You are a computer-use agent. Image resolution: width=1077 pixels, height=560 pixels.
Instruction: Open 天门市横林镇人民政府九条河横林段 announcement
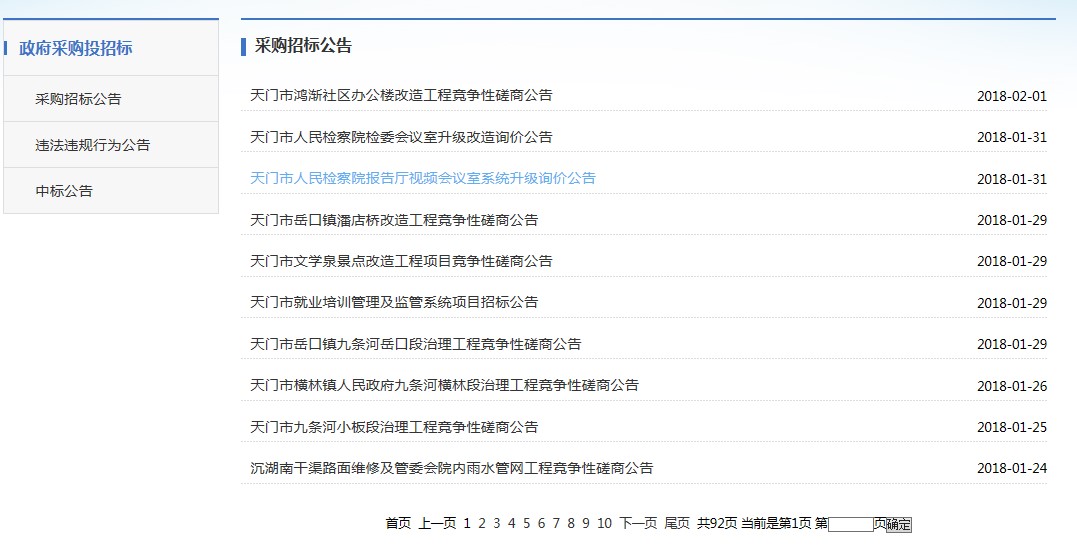click(x=444, y=385)
